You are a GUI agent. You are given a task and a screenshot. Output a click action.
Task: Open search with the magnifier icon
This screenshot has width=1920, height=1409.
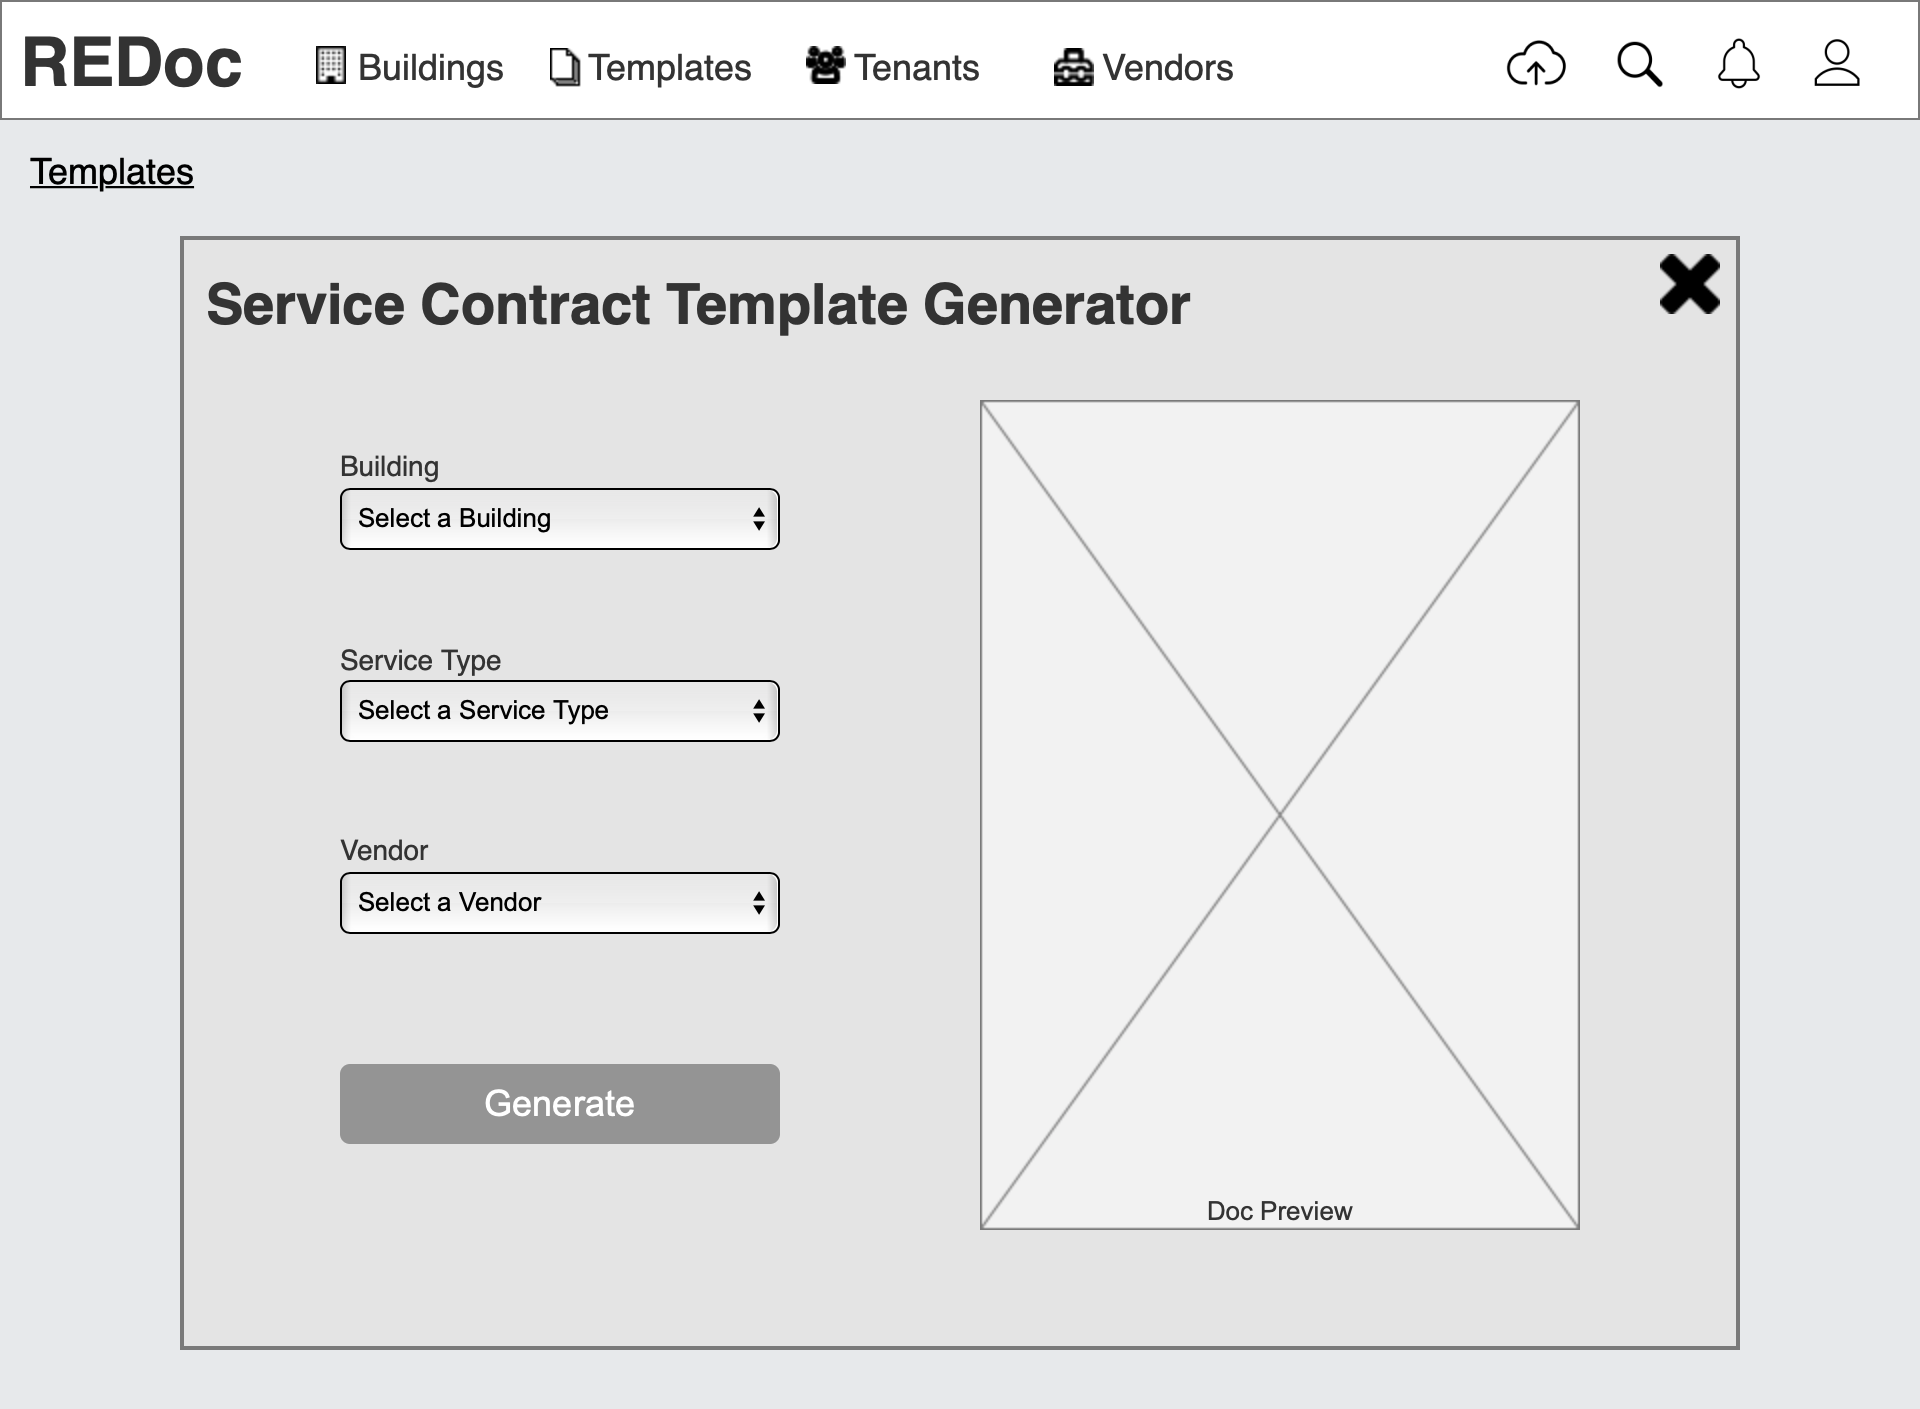(1639, 65)
